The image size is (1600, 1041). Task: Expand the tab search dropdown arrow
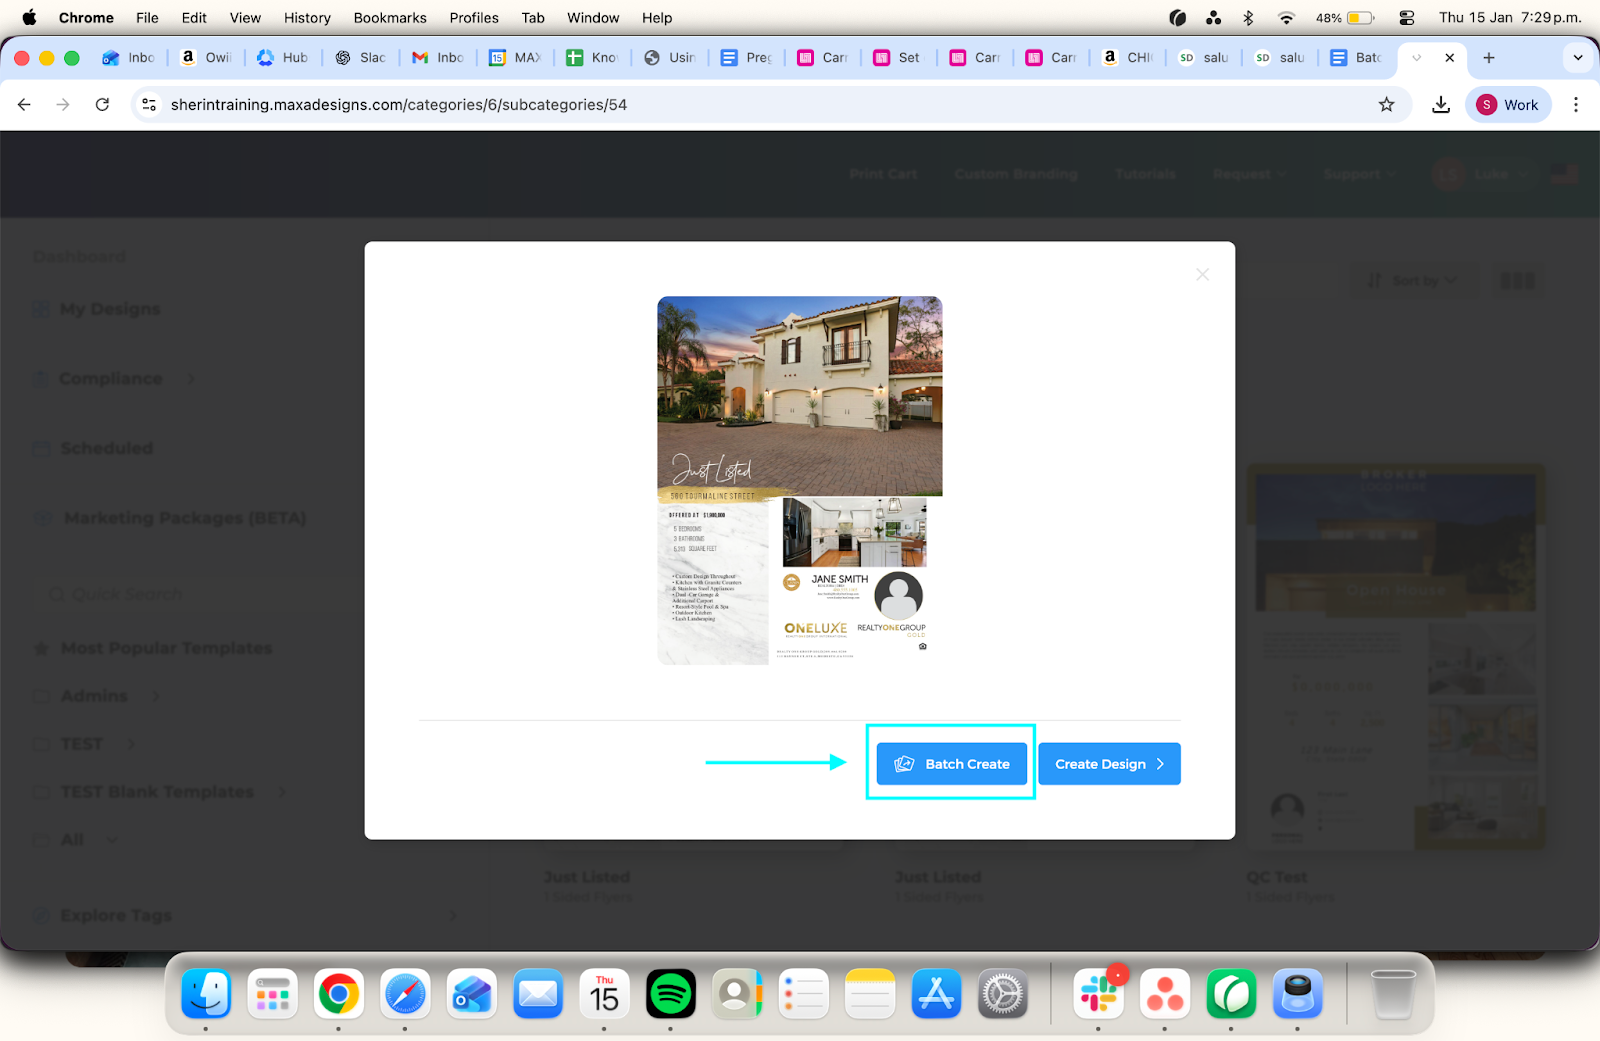click(1578, 58)
